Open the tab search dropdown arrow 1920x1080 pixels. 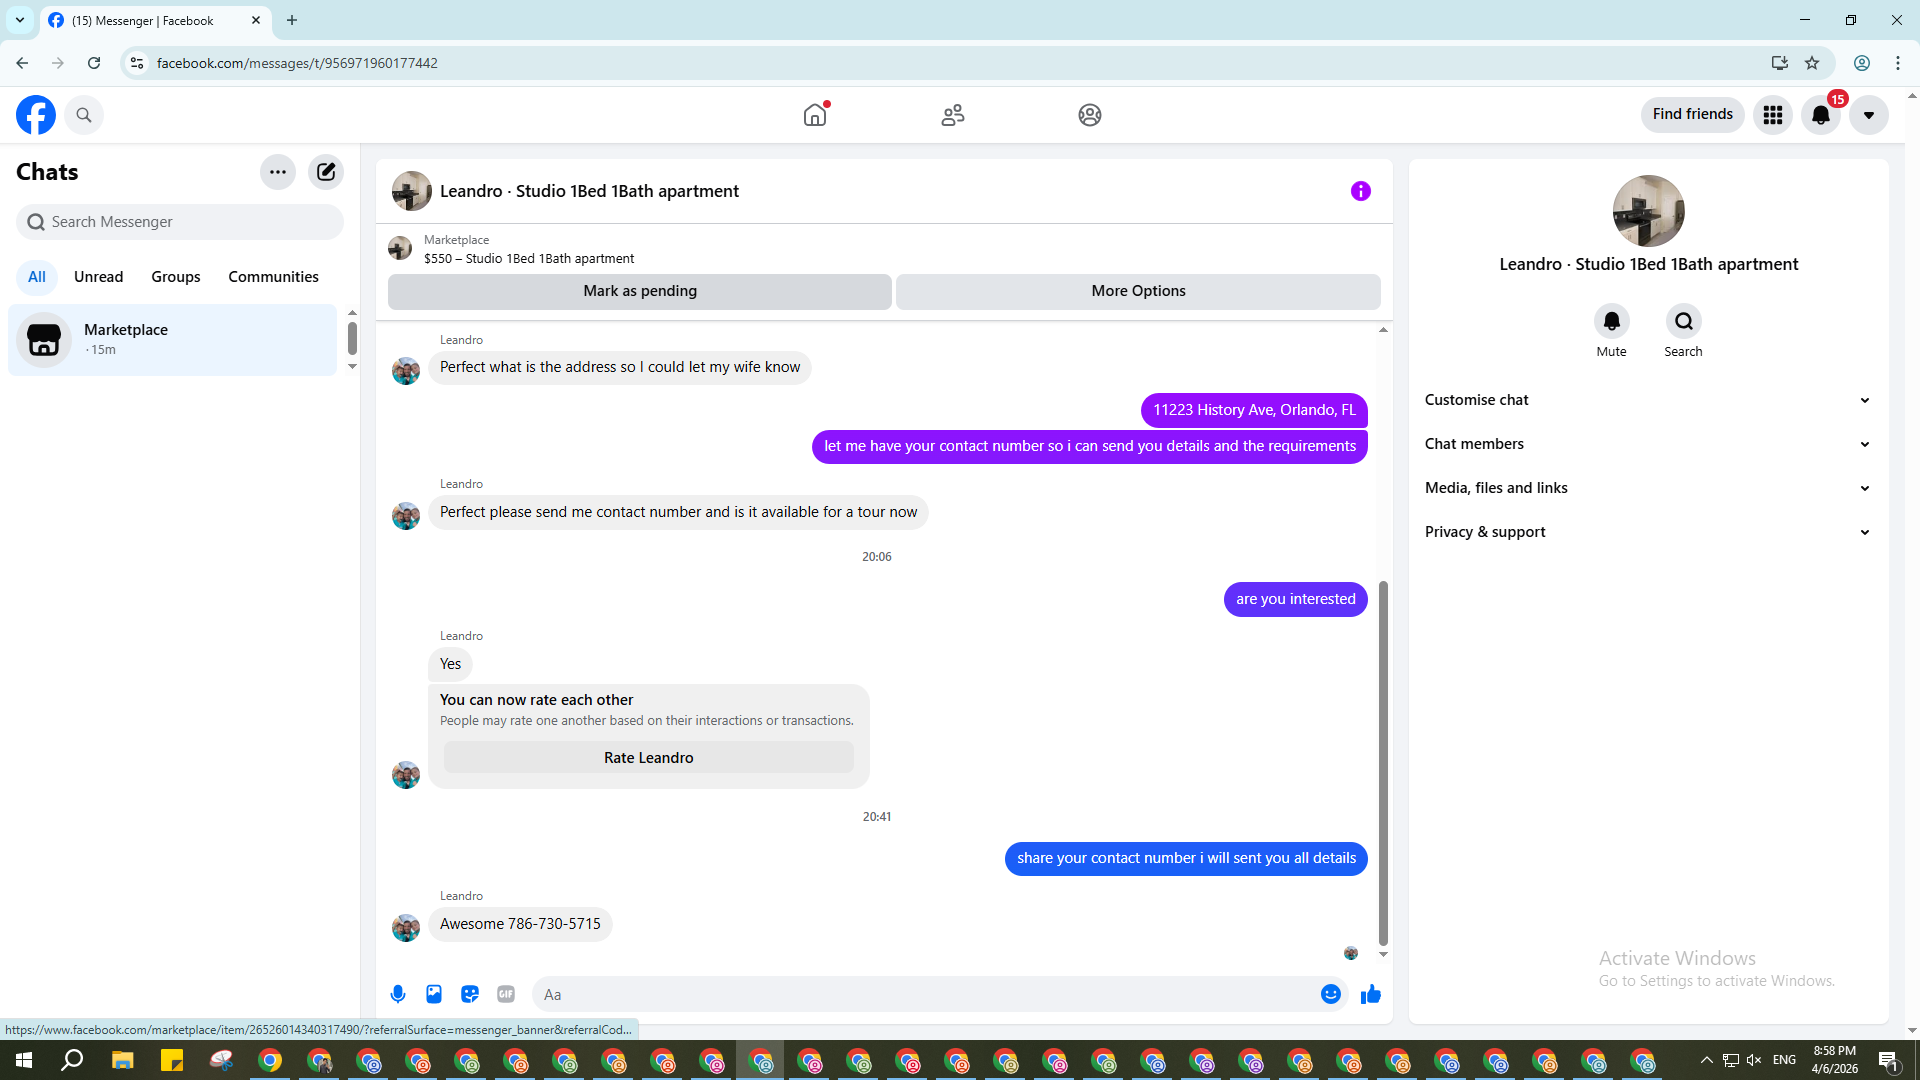20,20
